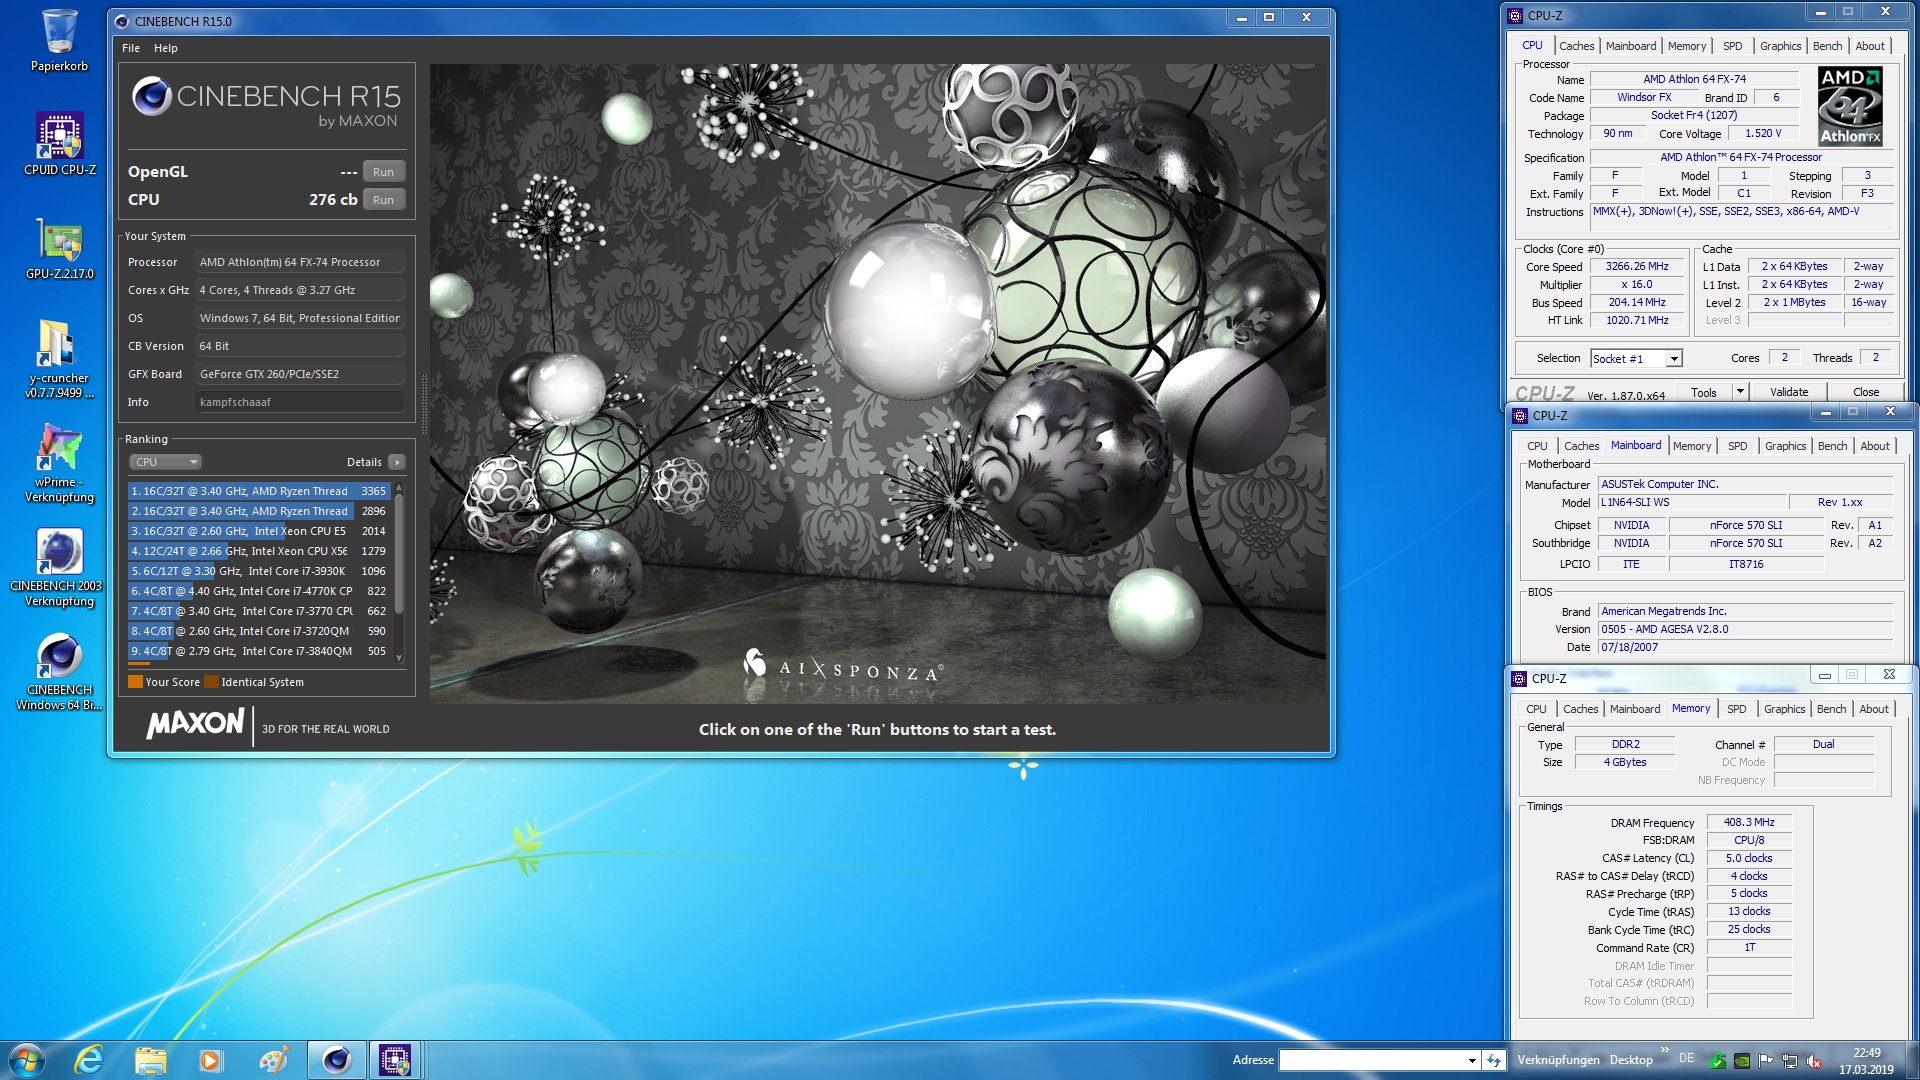Screen dimensions: 1920x1080
Task: Open GPU-Z.2.17.0 desktop icon
Action: [x=59, y=248]
